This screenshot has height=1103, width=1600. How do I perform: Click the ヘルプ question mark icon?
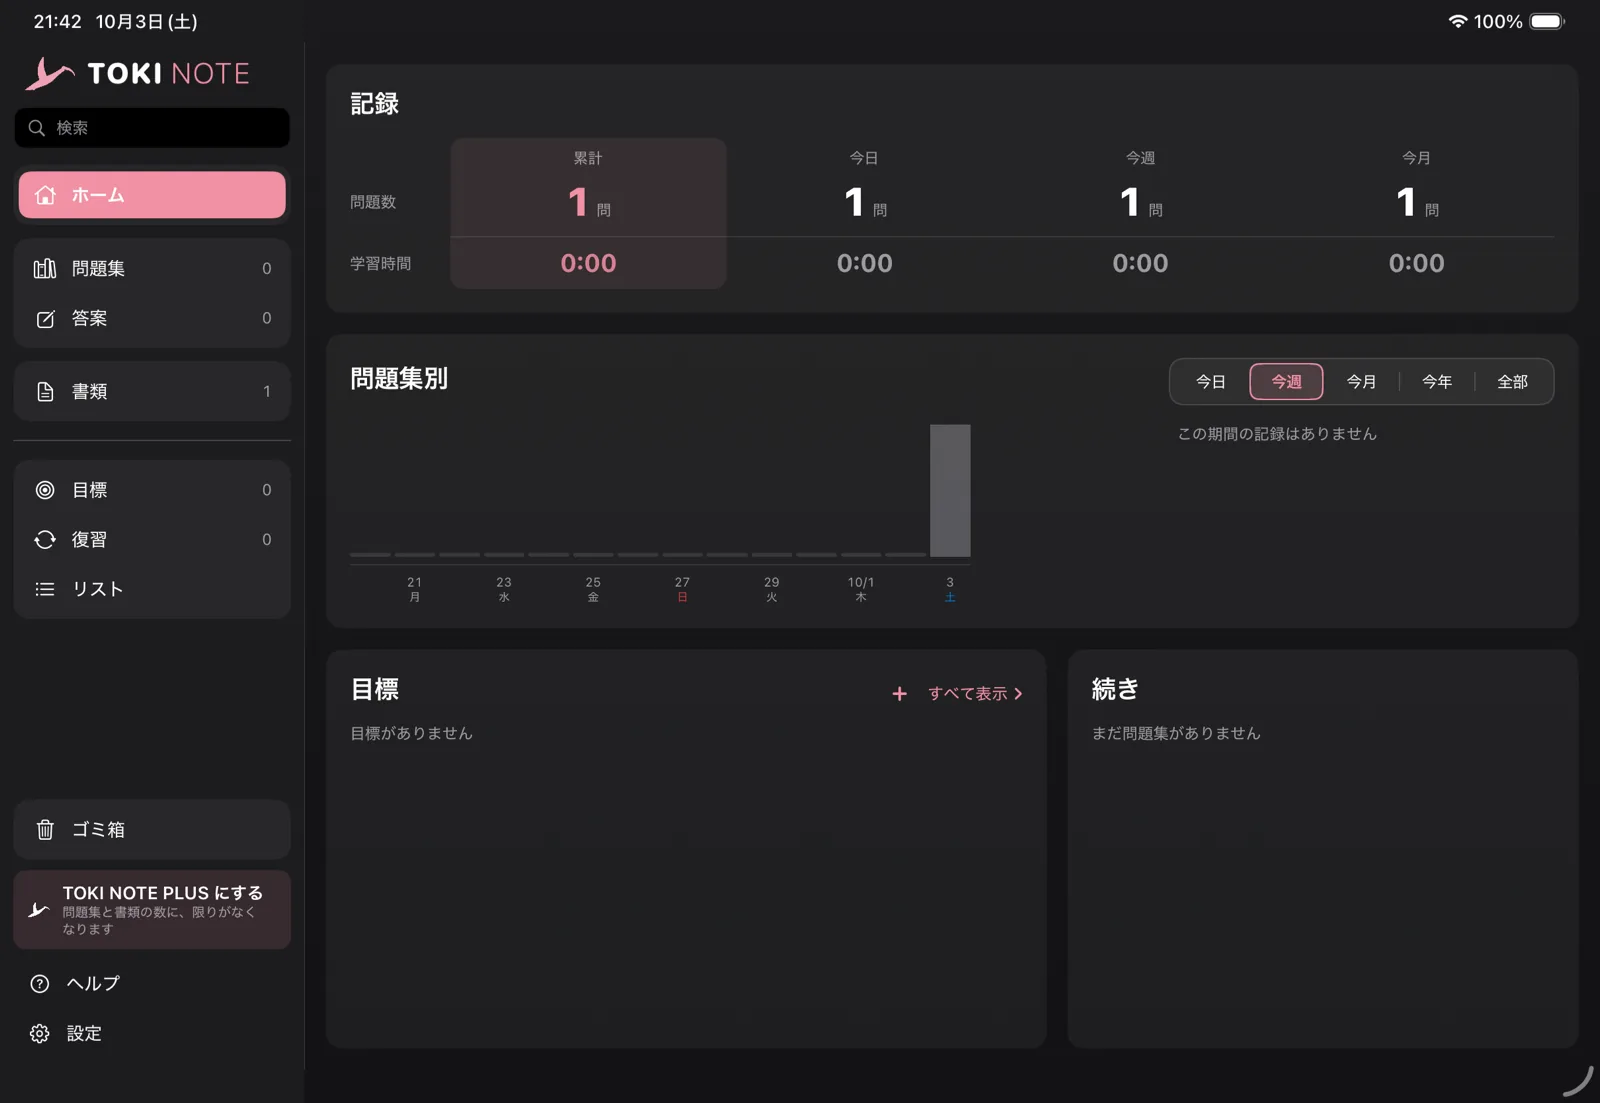click(39, 983)
